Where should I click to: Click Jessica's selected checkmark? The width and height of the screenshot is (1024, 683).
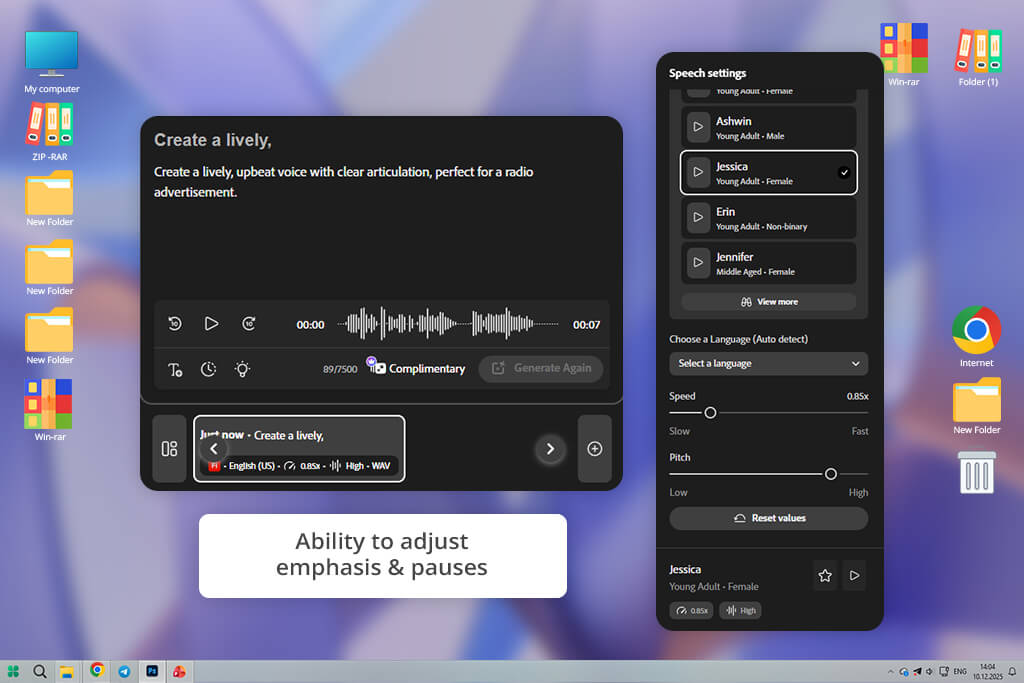pyautogui.click(x=844, y=173)
